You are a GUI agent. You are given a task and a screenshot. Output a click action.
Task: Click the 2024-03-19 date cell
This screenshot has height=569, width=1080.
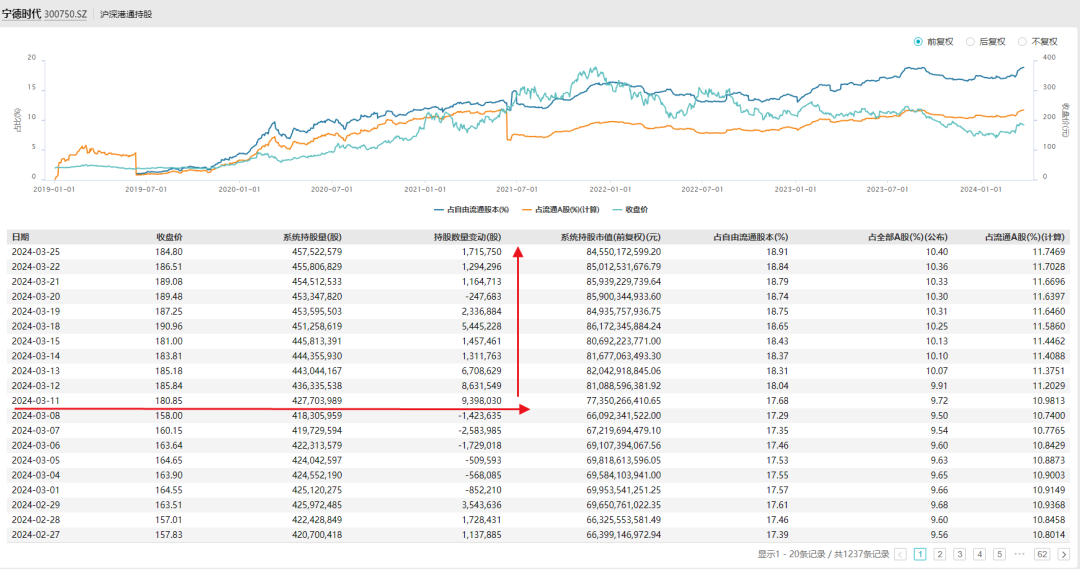36,311
